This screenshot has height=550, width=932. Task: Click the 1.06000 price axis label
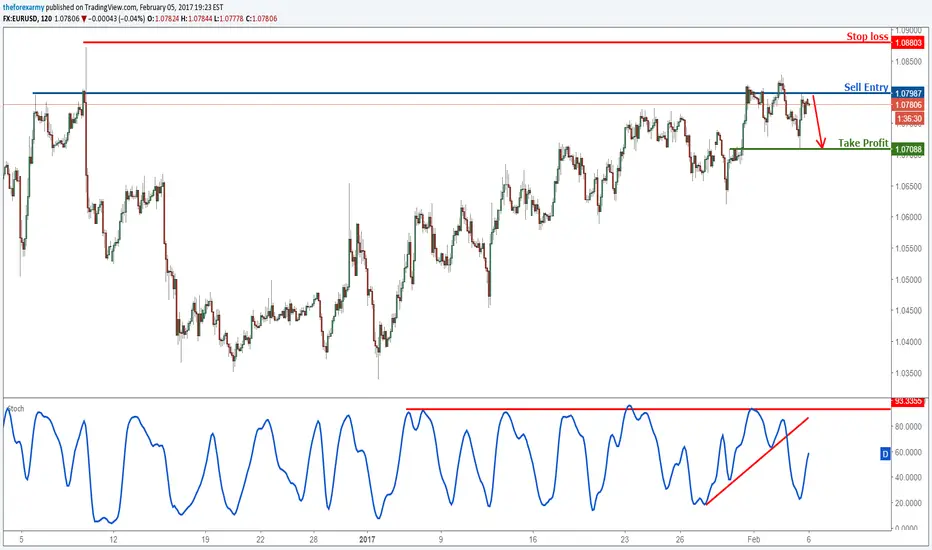[909, 217]
